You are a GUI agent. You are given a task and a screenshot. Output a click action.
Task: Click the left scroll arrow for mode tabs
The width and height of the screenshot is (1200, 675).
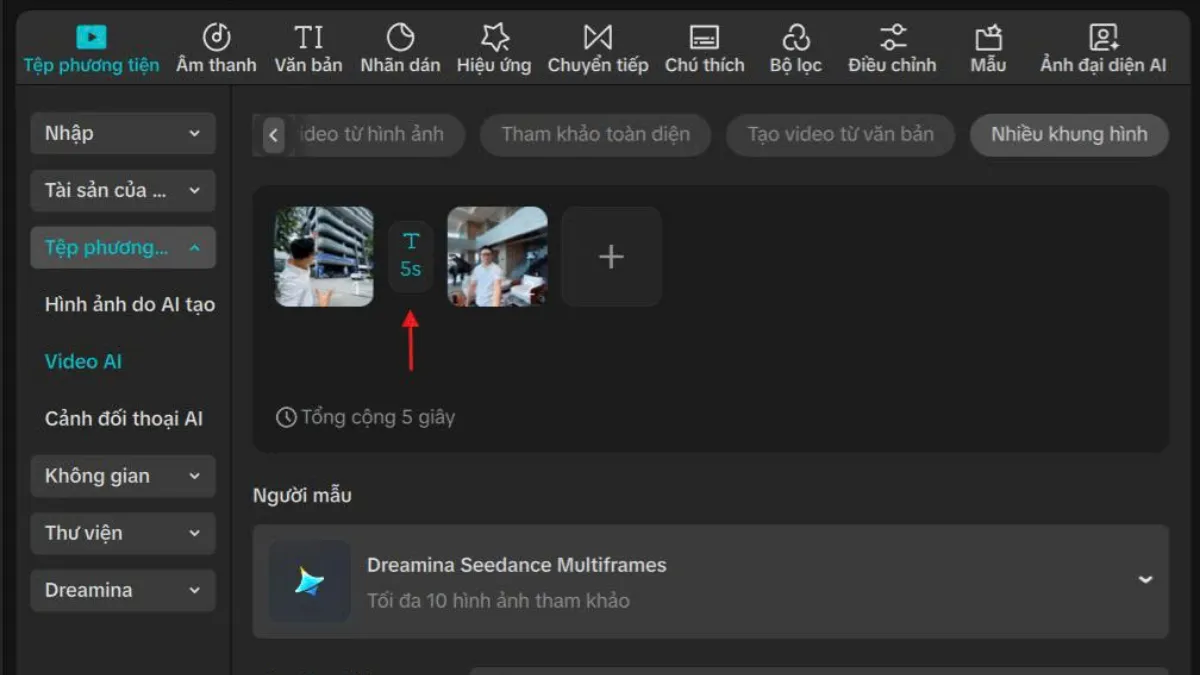coord(274,135)
